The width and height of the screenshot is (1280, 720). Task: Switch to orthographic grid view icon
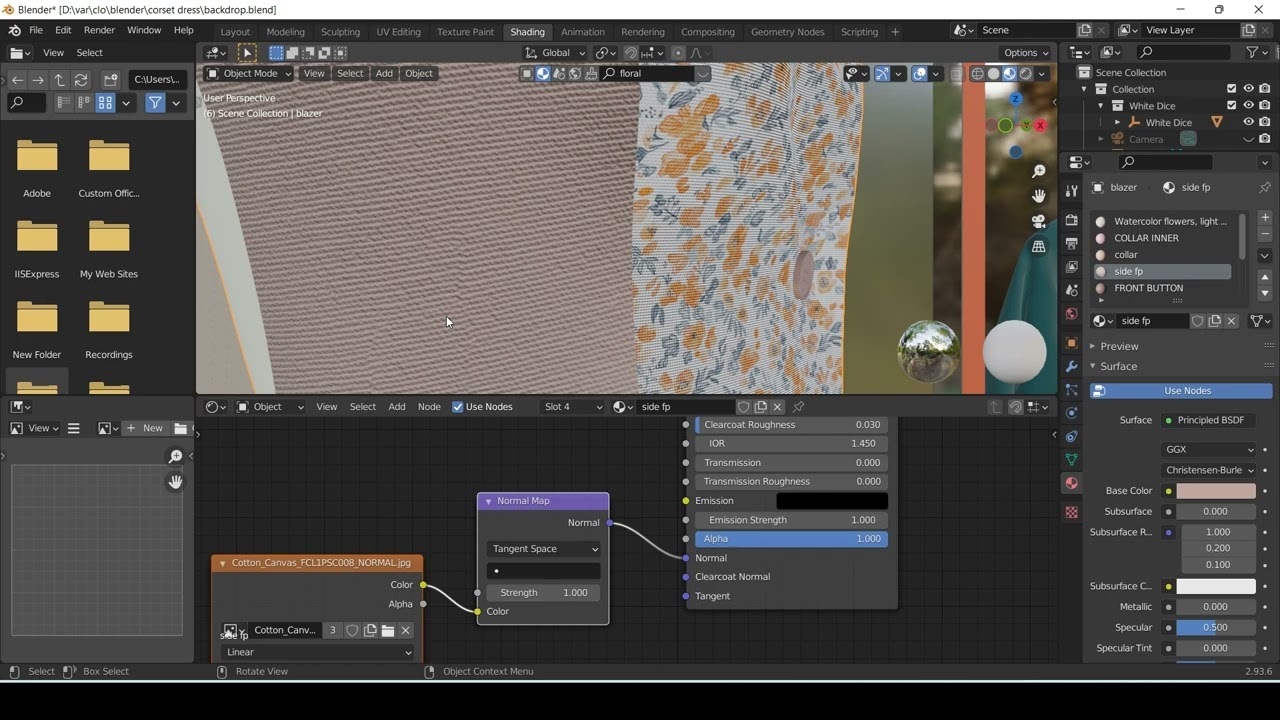click(x=1039, y=246)
